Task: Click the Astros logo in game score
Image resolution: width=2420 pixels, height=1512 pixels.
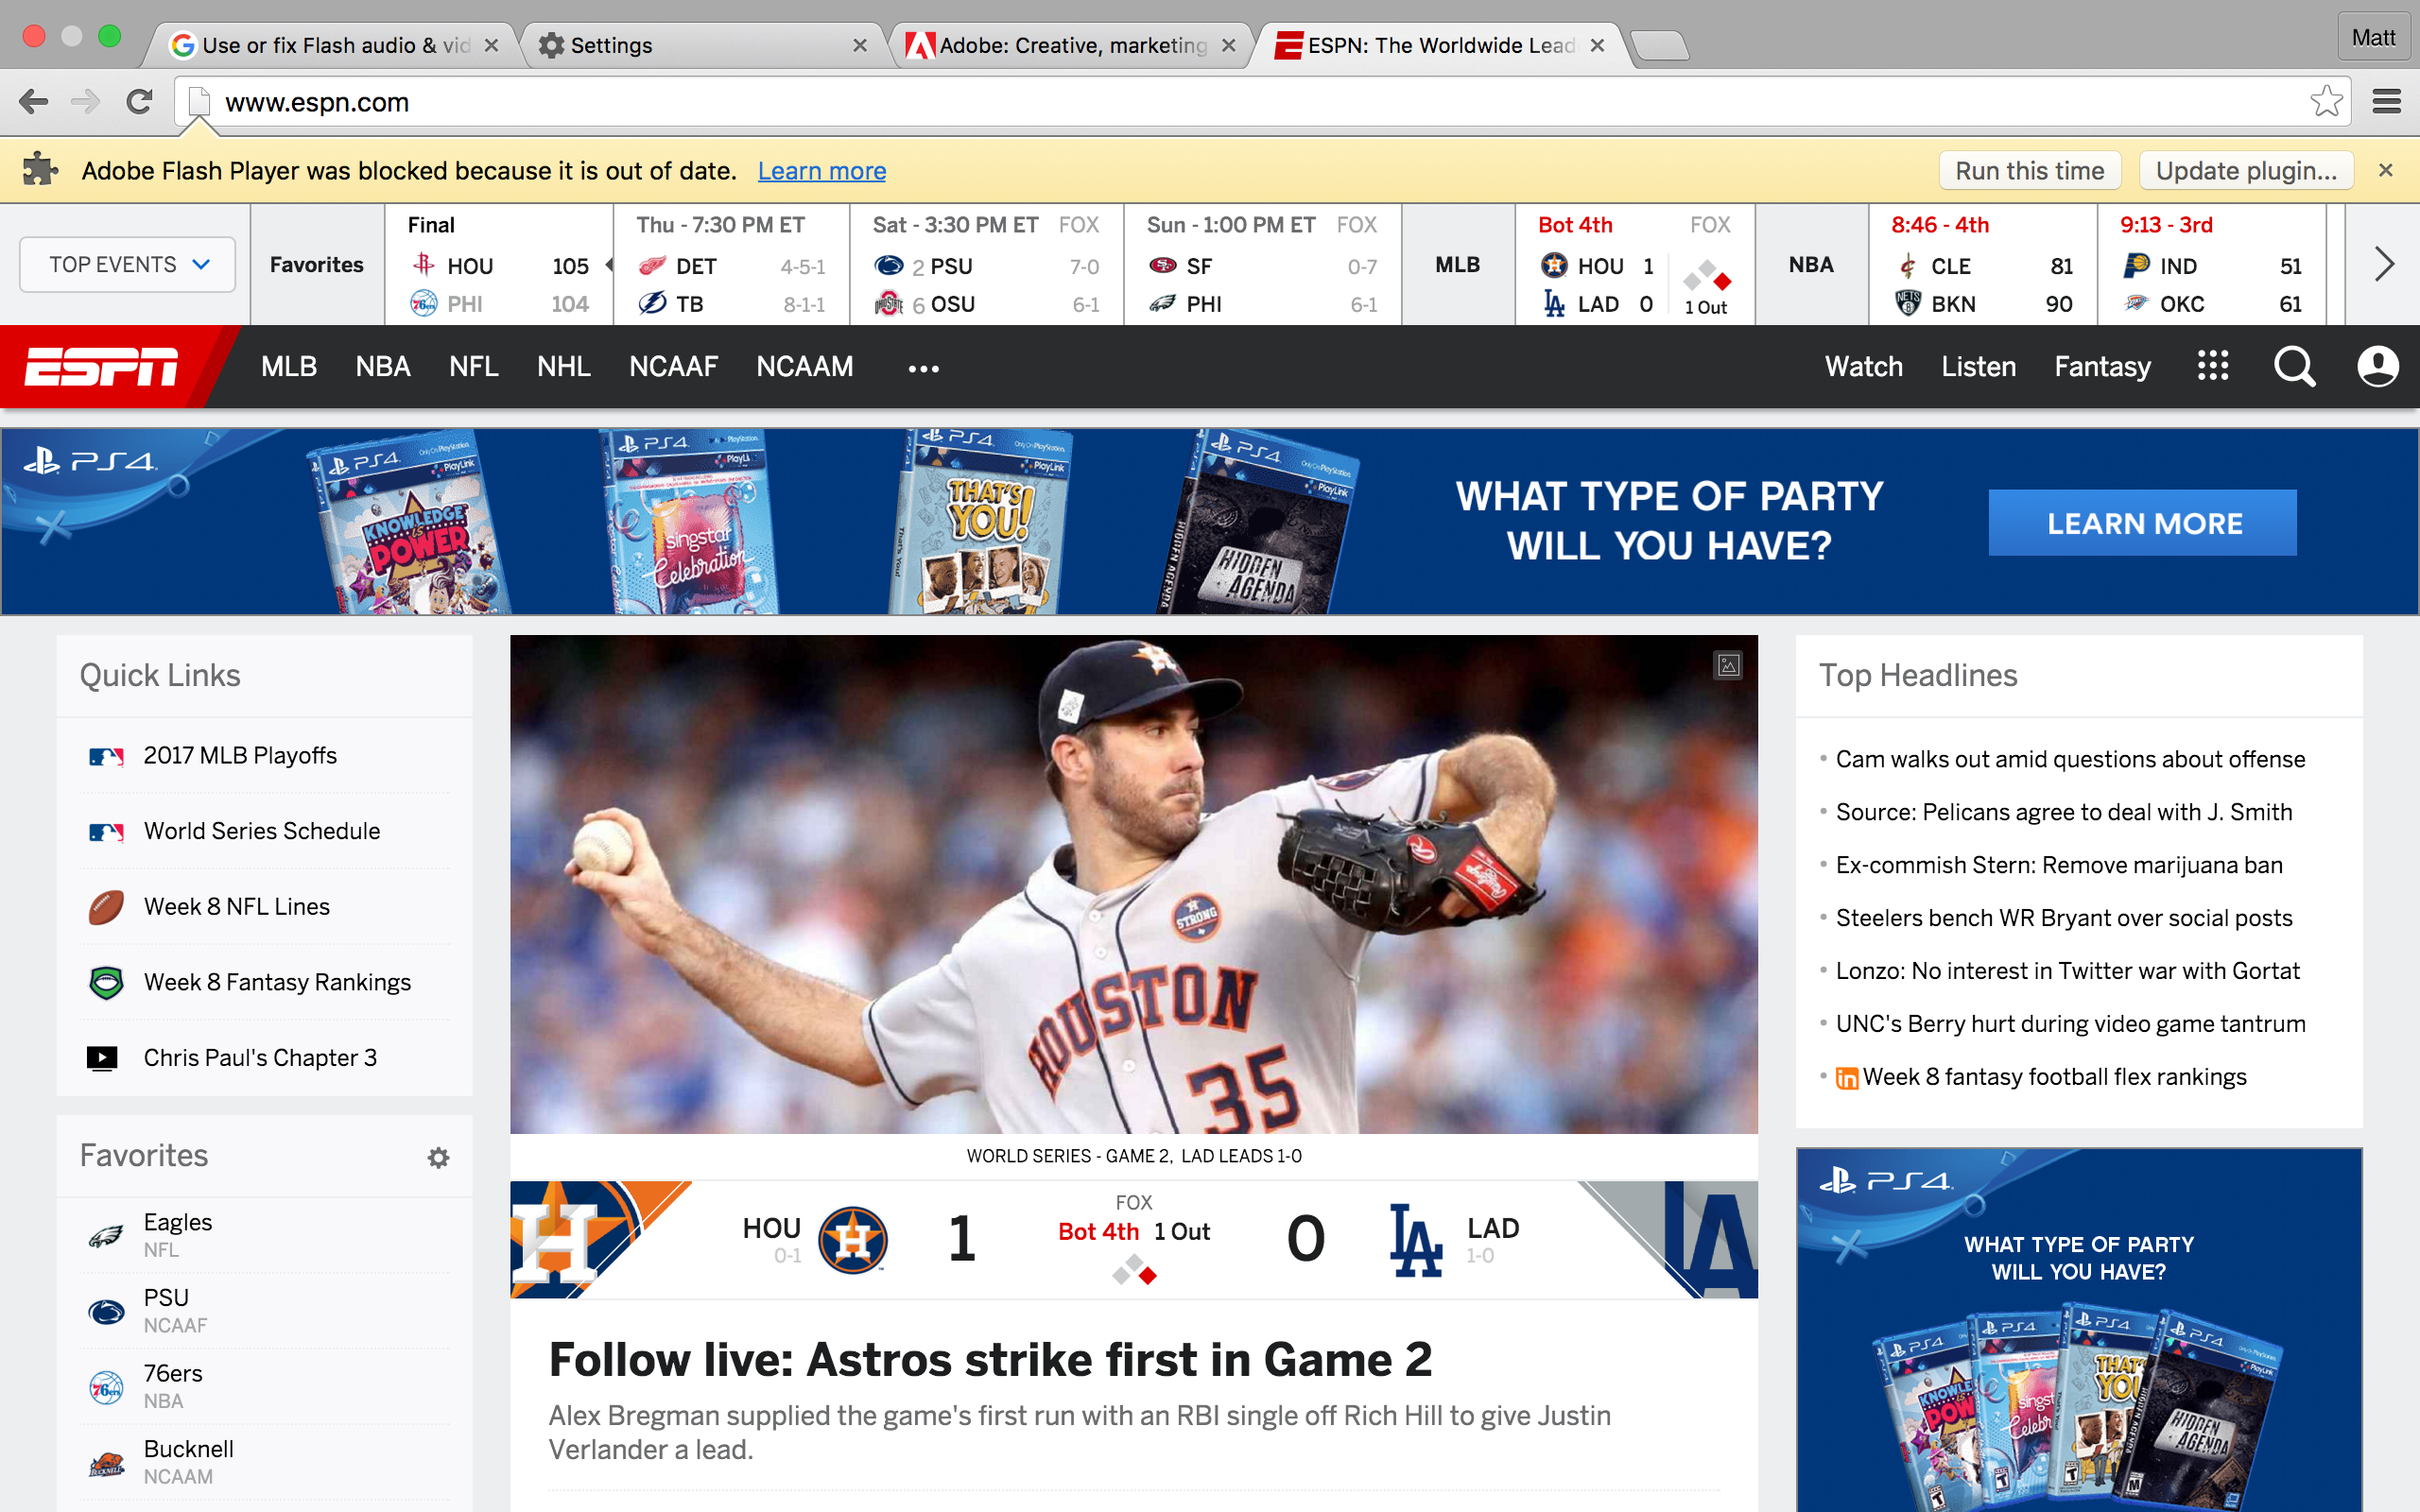Action: click(852, 1239)
